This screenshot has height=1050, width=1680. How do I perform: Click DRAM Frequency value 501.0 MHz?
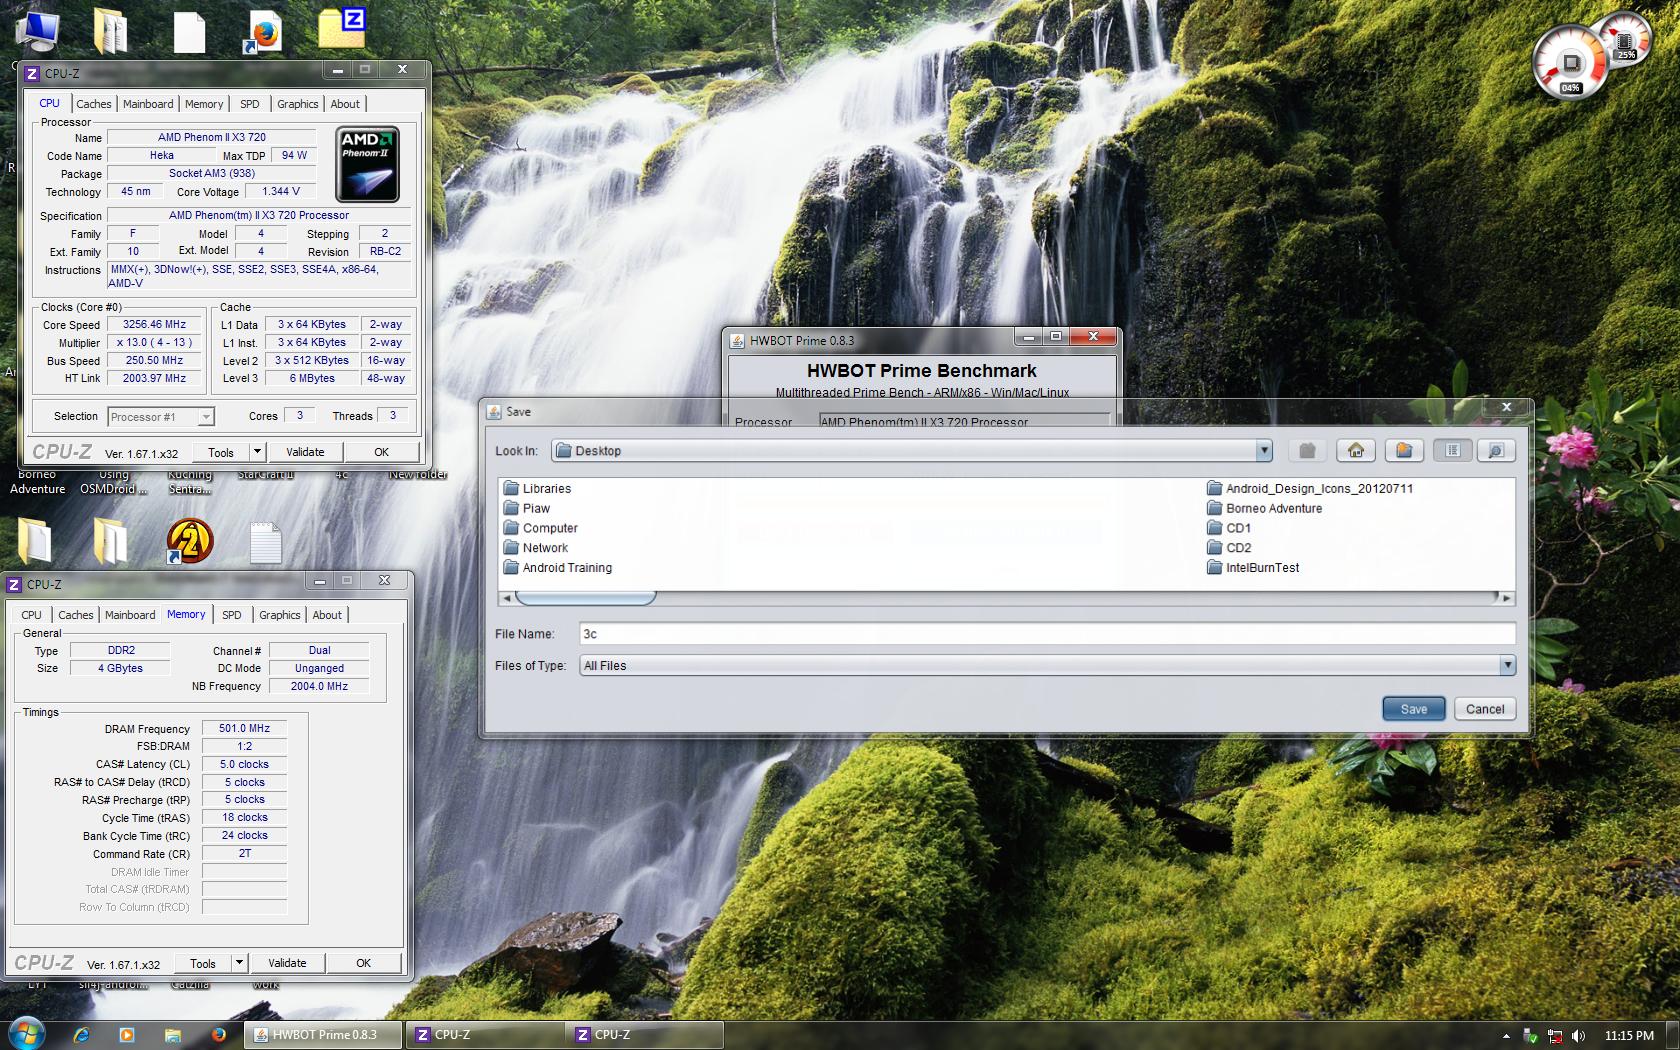pyautogui.click(x=244, y=729)
